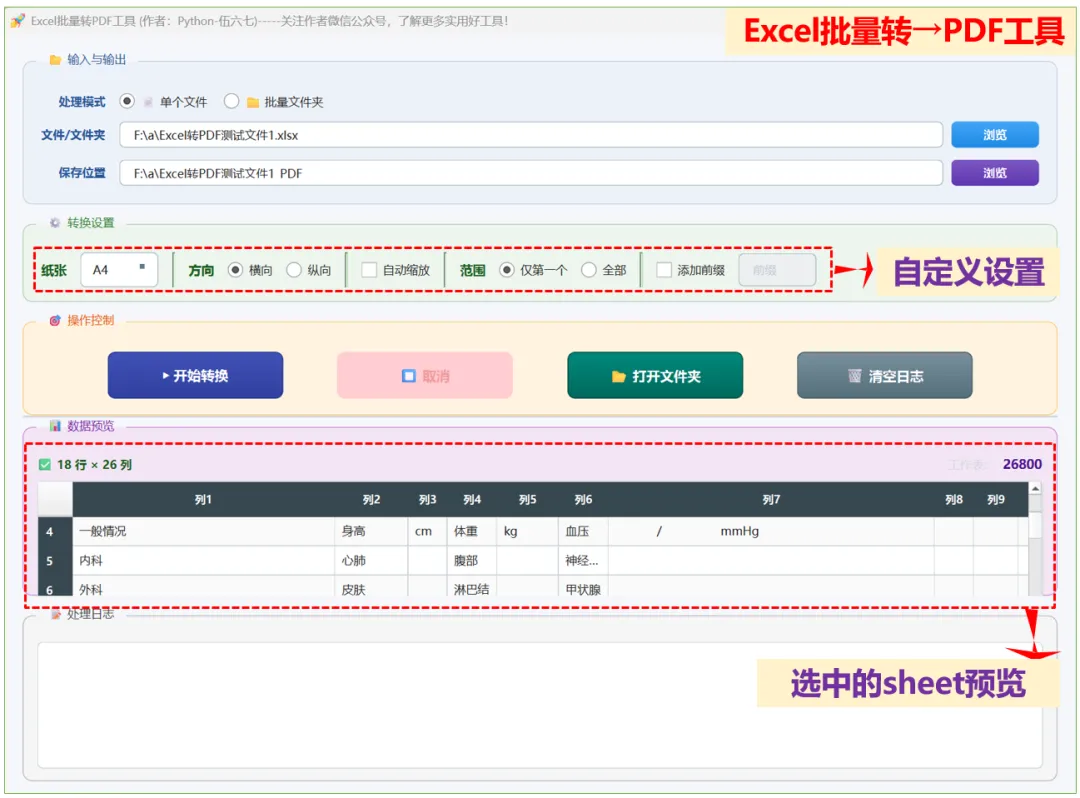Select row header 5 in preview table
This screenshot has width=1080, height=798.
coord(55,560)
